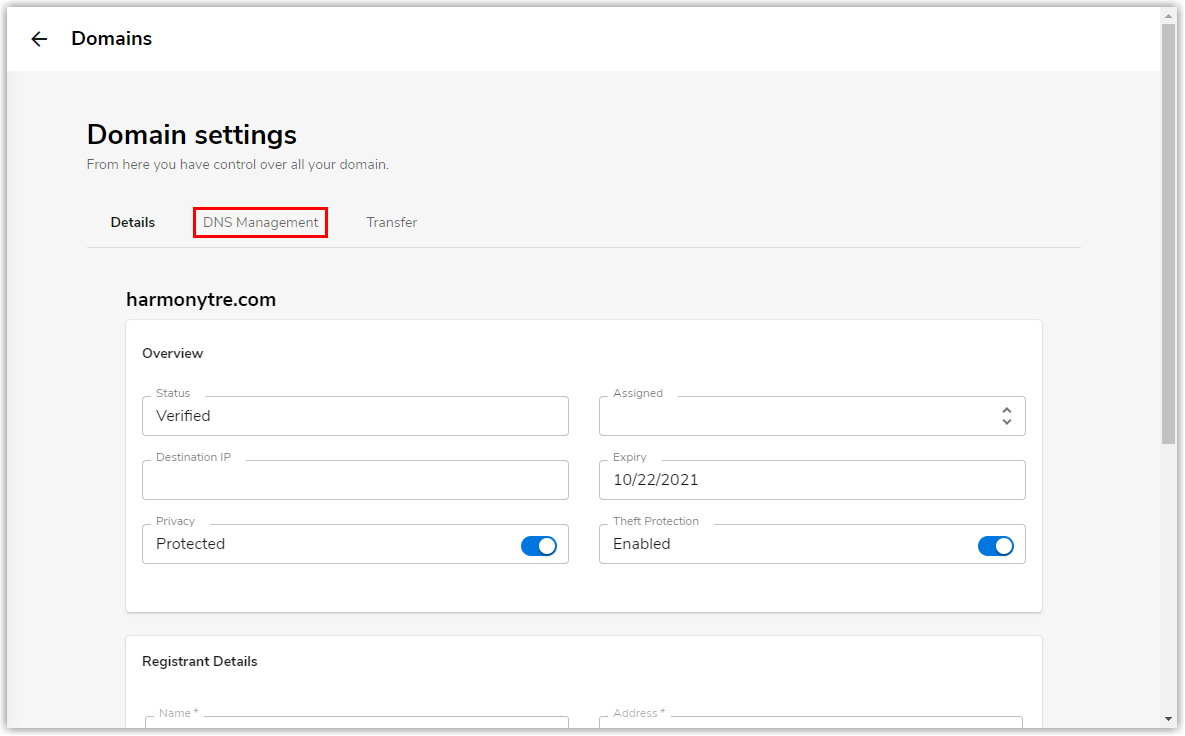Click the harmonytre.com domain heading
This screenshot has width=1185, height=736.
(x=201, y=300)
